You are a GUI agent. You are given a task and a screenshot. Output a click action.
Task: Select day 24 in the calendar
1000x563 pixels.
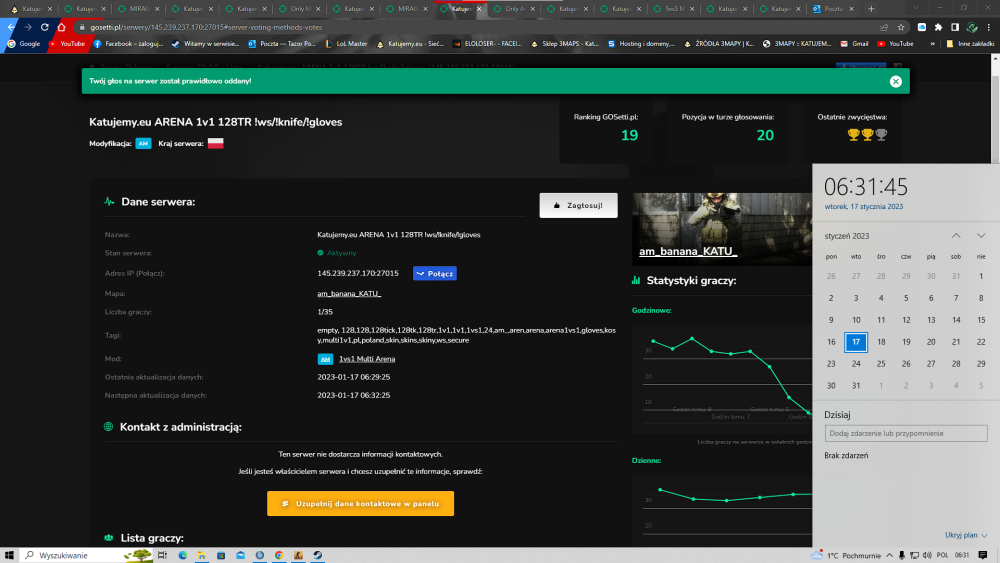(x=856, y=363)
